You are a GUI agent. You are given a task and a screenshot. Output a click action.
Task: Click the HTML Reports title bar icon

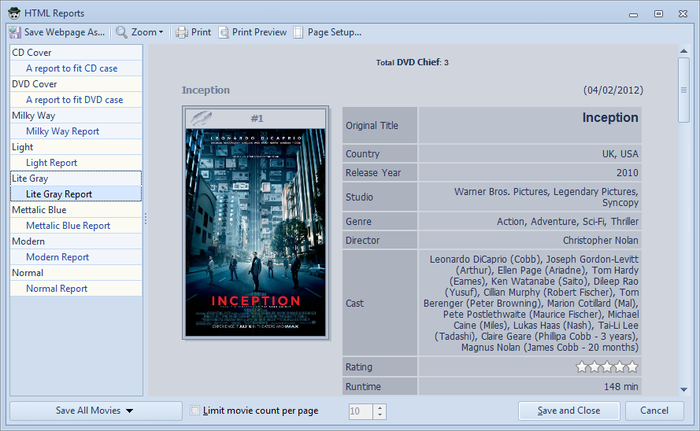(12, 12)
